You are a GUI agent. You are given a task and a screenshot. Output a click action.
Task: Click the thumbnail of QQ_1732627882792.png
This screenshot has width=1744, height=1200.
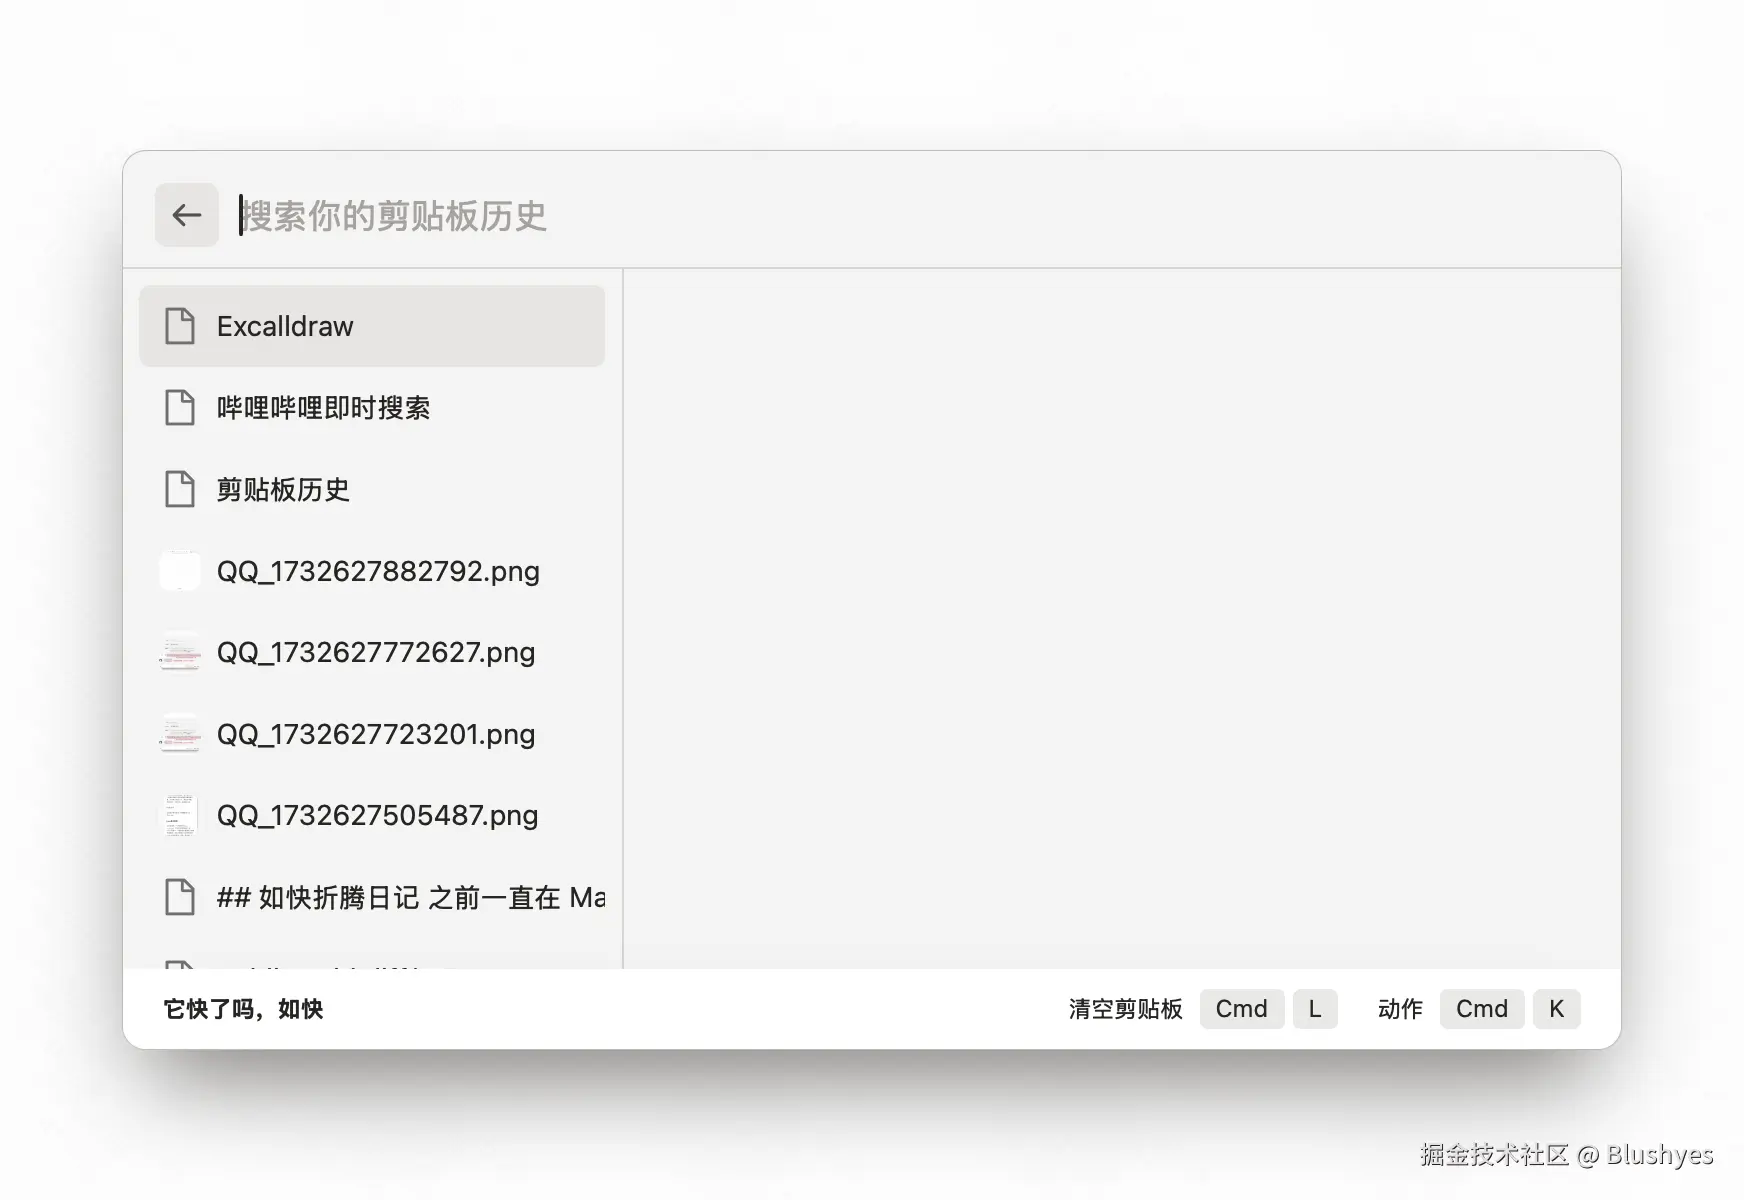click(180, 570)
